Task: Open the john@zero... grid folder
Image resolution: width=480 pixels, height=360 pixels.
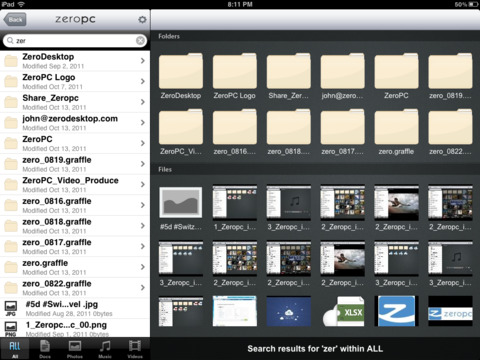Action: coord(342,76)
